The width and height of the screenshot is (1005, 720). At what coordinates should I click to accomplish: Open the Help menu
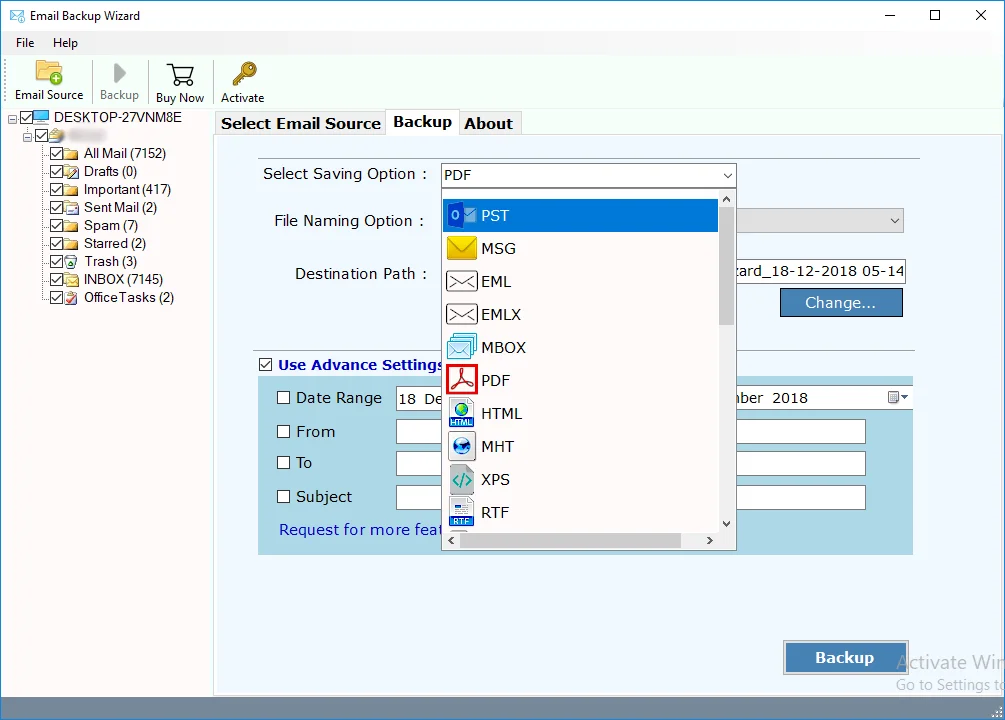pyautogui.click(x=65, y=43)
